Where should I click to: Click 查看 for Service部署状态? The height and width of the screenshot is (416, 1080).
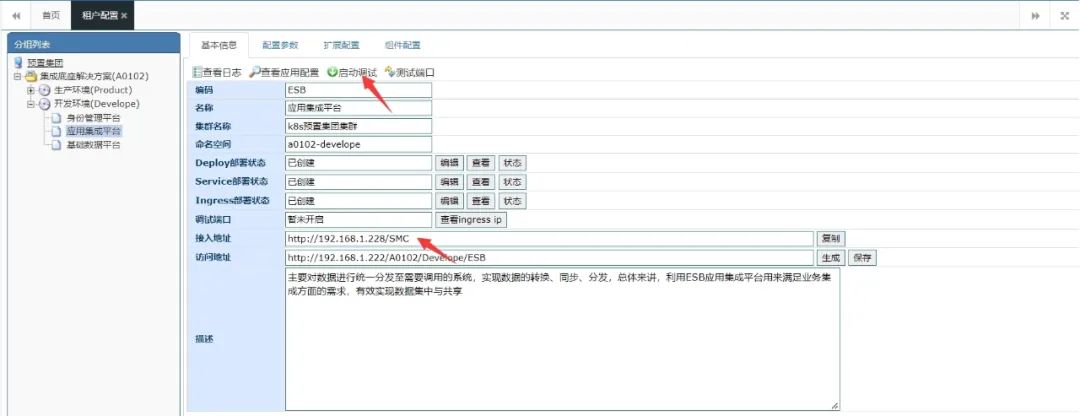point(481,182)
